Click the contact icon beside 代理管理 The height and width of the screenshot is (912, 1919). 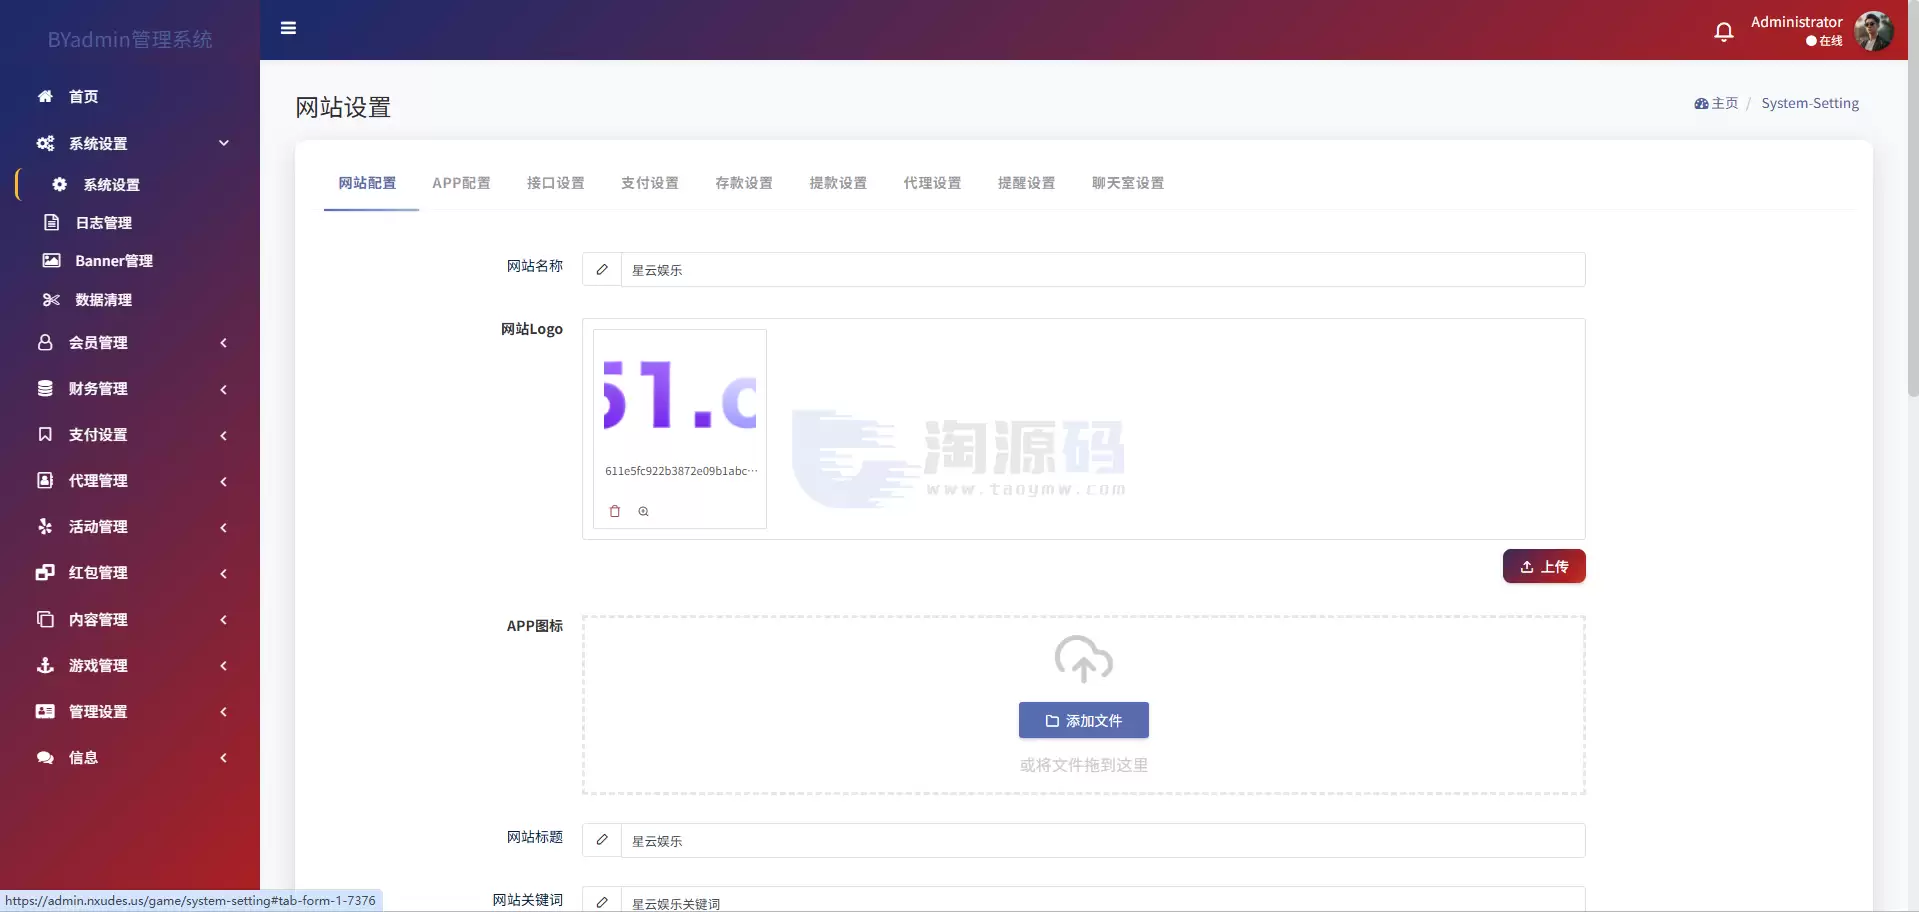tap(45, 480)
